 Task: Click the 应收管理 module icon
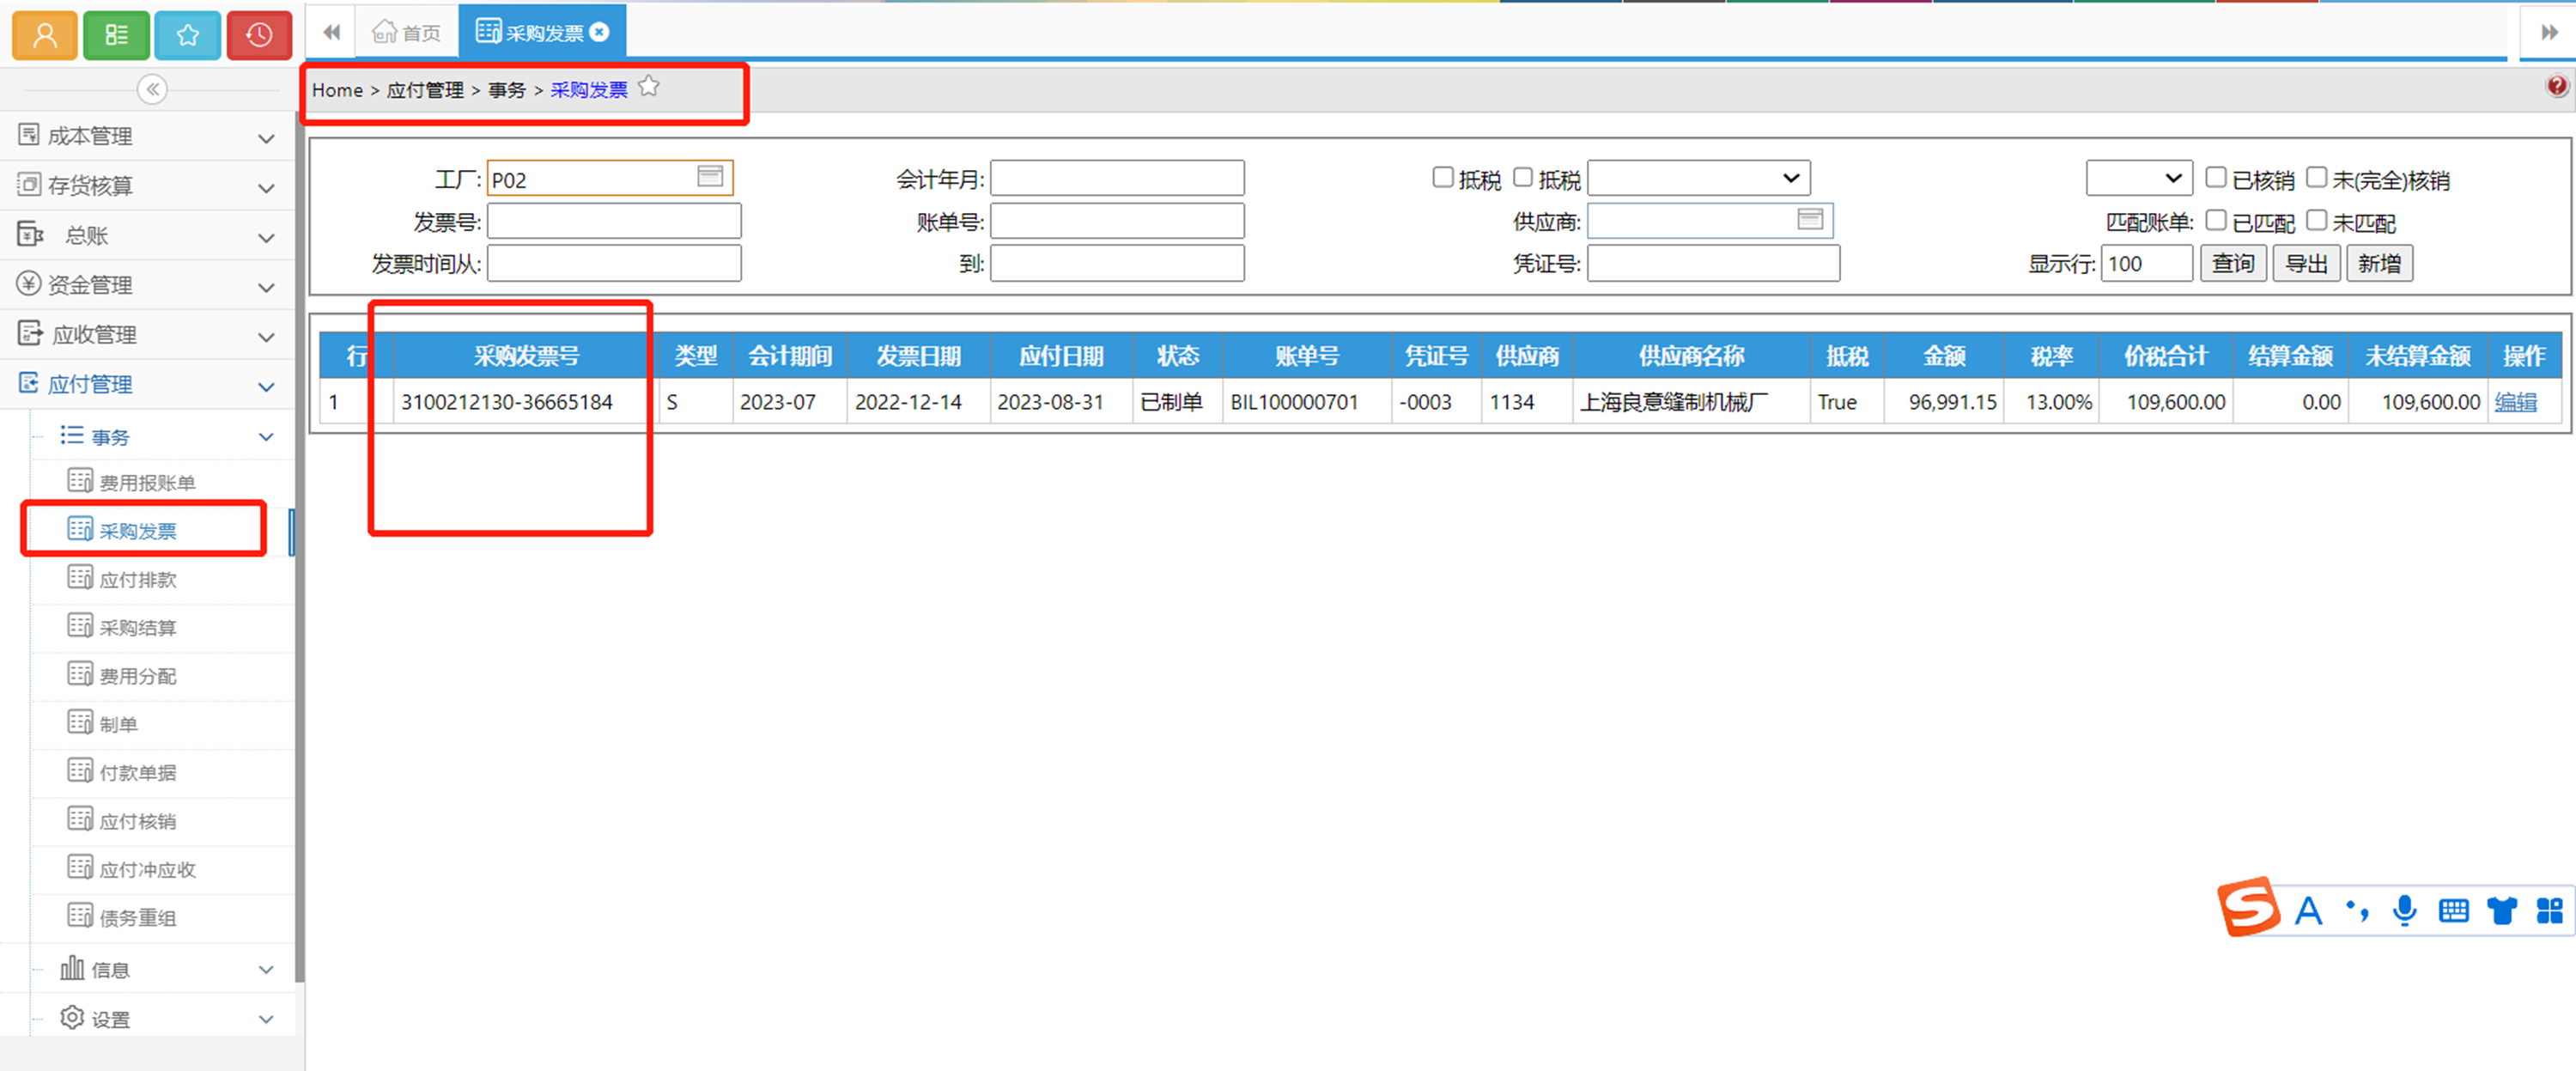point(30,334)
